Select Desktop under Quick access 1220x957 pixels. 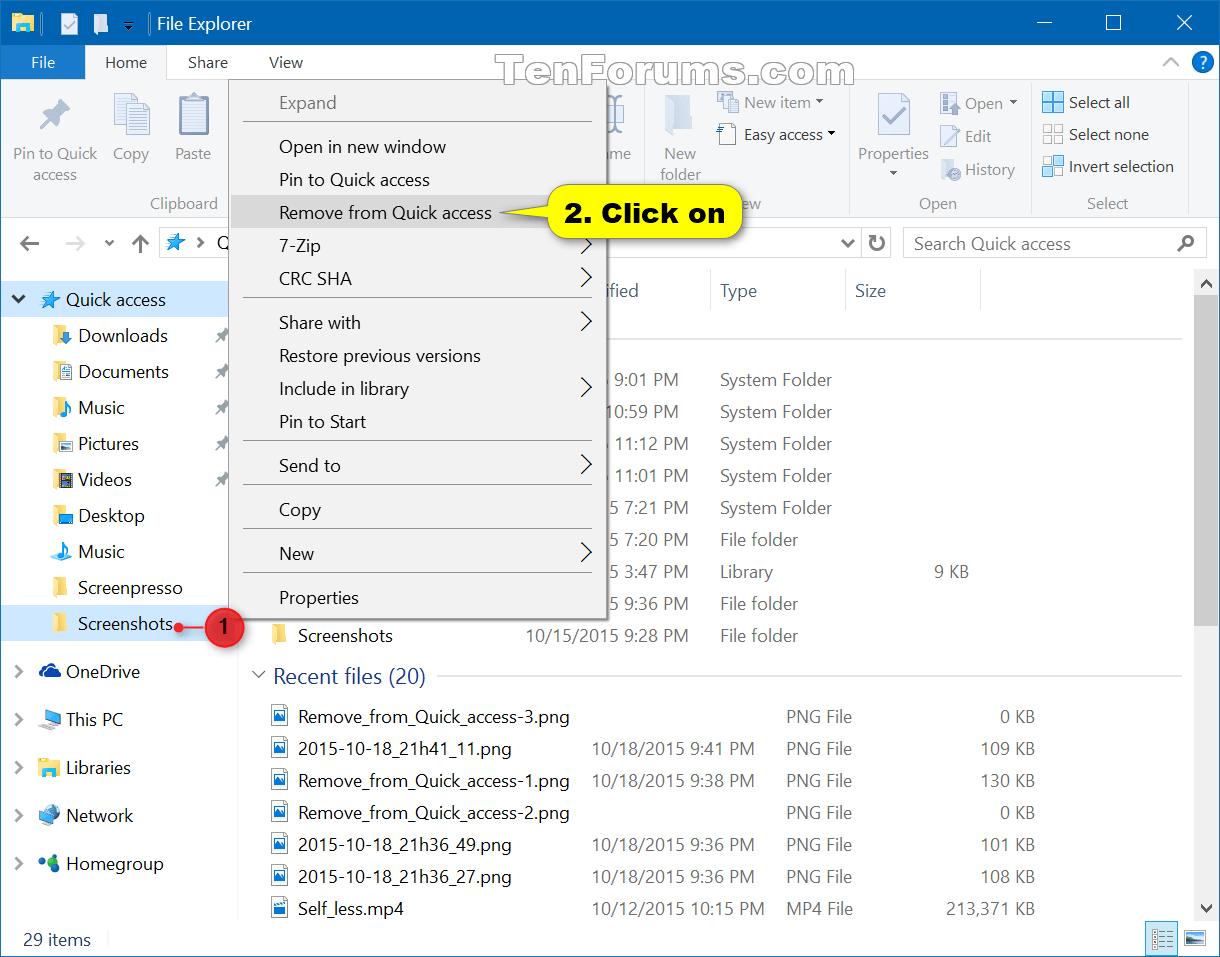tap(98, 515)
